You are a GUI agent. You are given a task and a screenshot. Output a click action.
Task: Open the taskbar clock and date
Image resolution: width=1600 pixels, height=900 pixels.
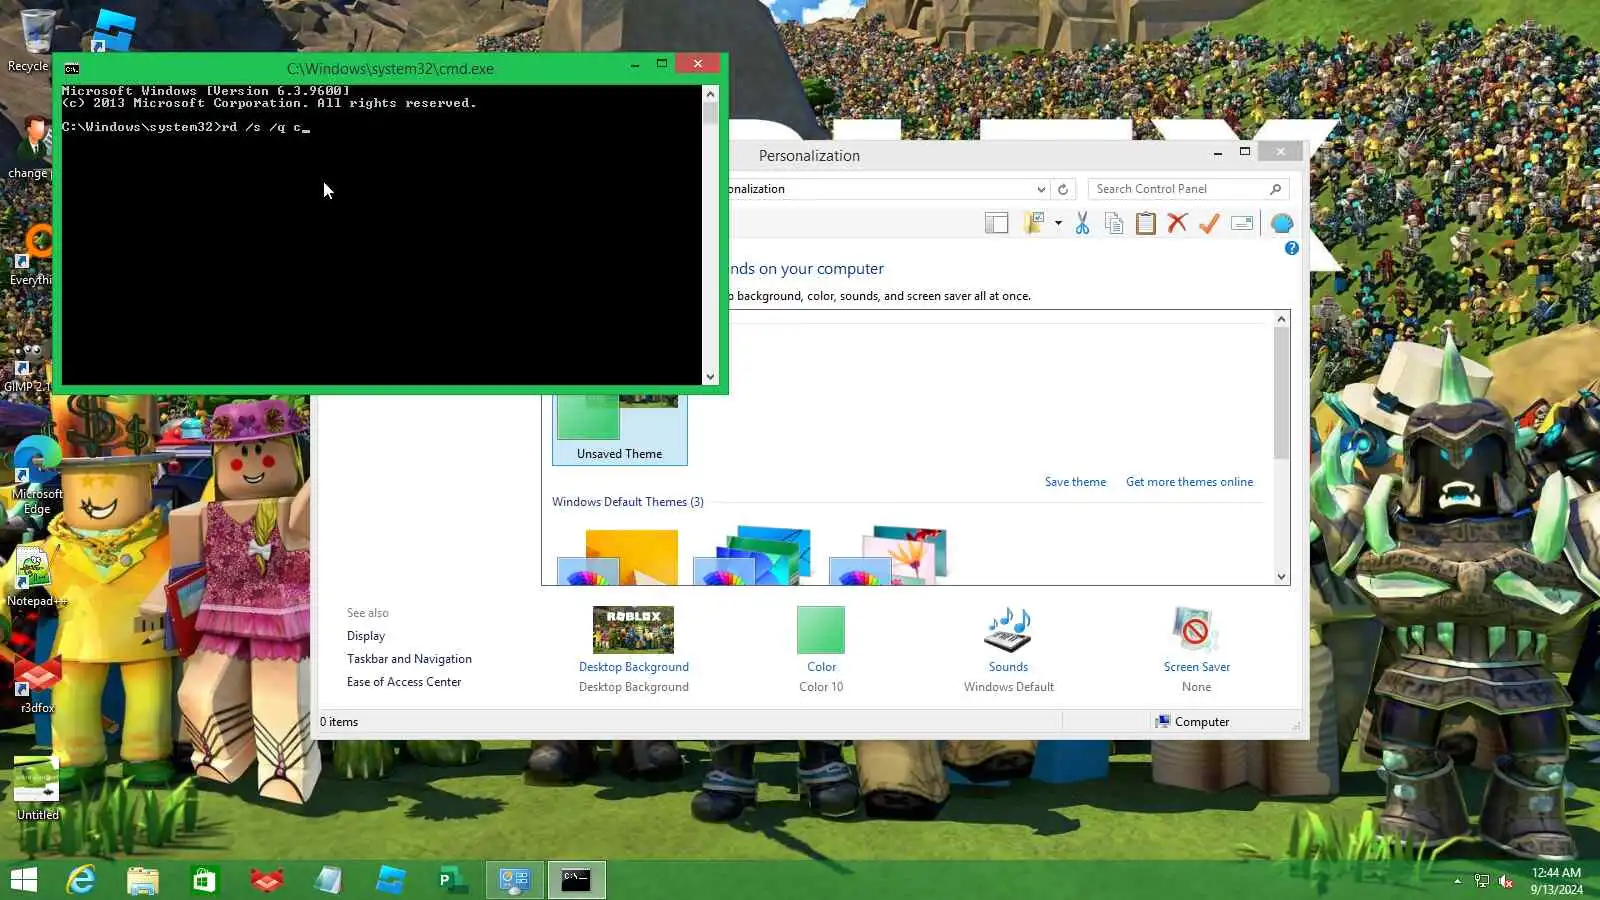click(x=1556, y=881)
